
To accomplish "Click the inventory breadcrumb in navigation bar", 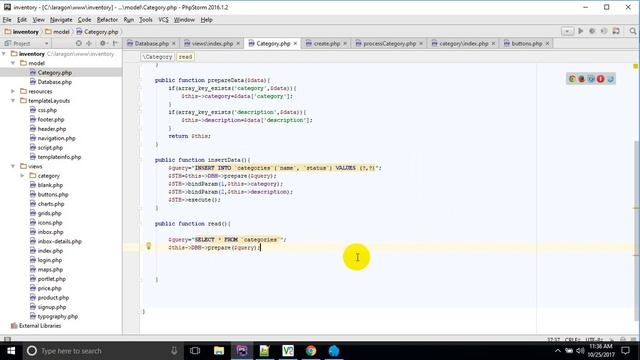I will tap(21, 31).
